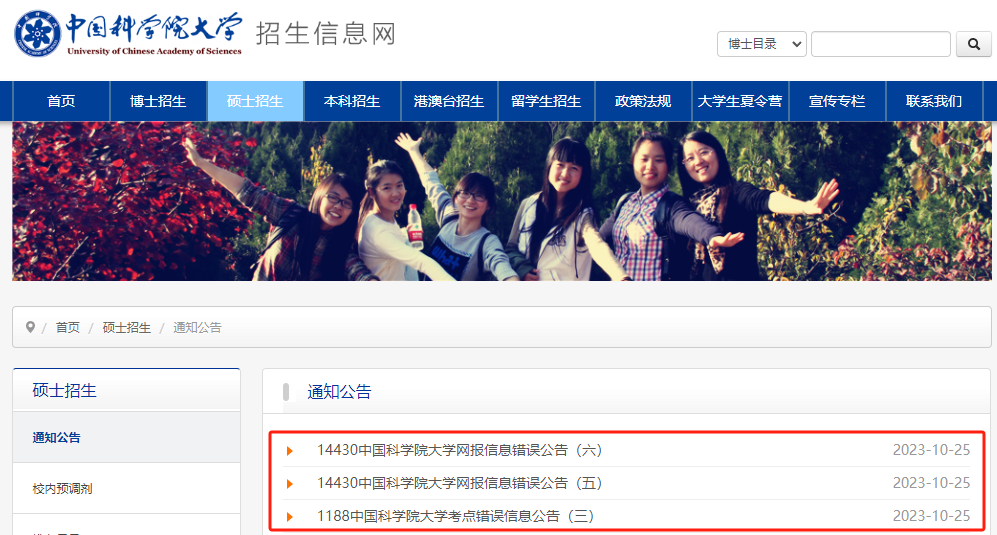This screenshot has height=535, width=997.
Task: Click date 2023-10-25 of 公告（五） row
Action: pyautogui.click(x=932, y=483)
